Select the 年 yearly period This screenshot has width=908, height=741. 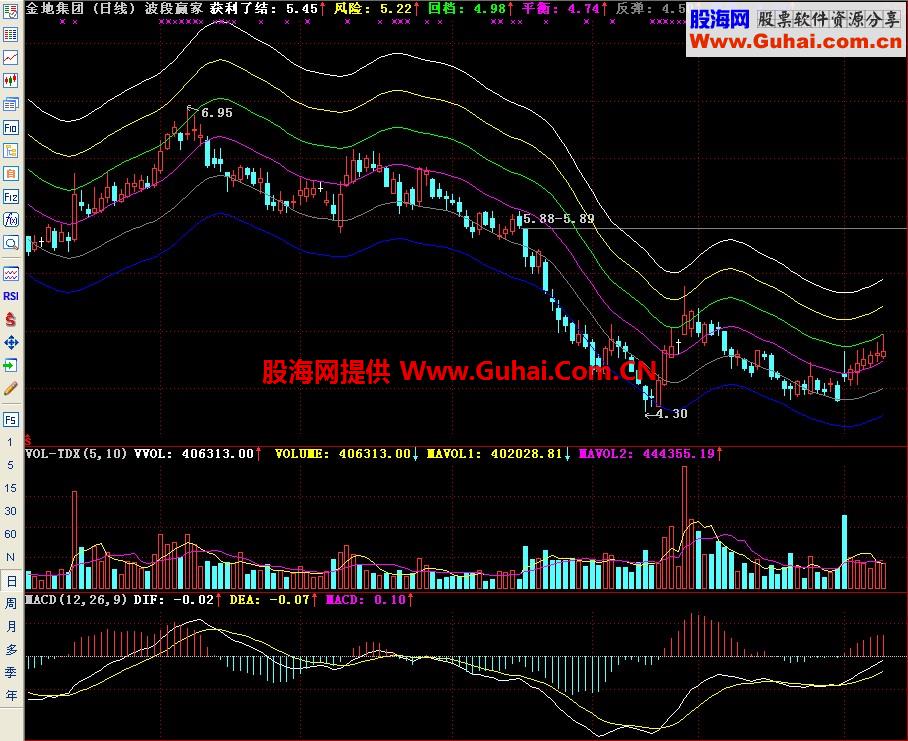tap(11, 696)
